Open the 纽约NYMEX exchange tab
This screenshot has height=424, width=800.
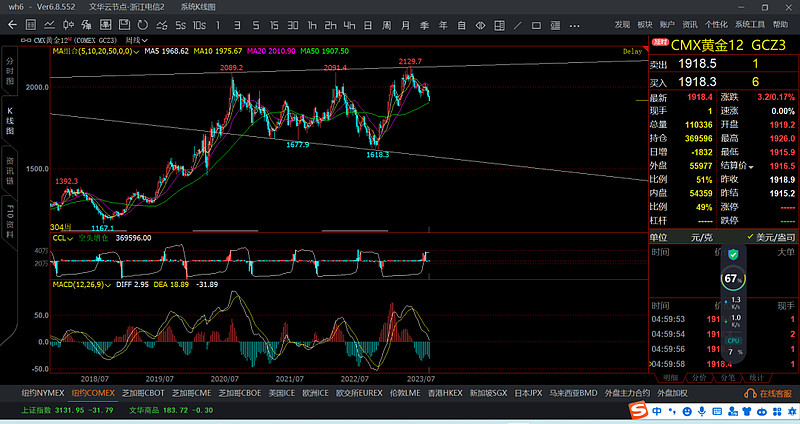point(43,393)
